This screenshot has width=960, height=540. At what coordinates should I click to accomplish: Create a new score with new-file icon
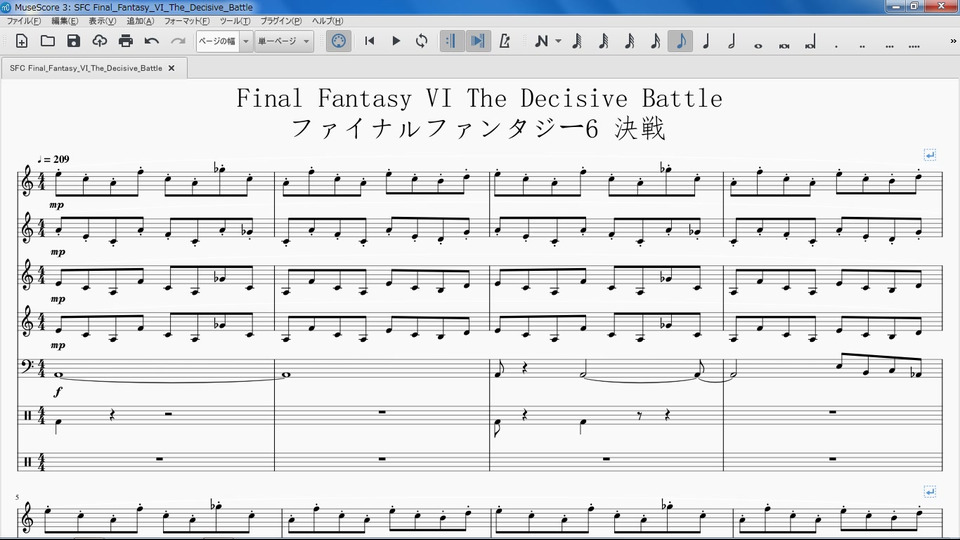coord(21,41)
